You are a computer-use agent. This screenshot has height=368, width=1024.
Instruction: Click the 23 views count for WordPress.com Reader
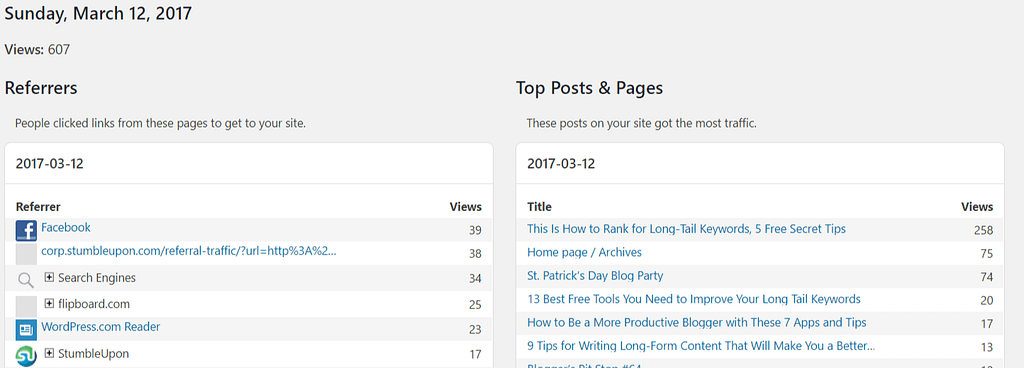475,329
